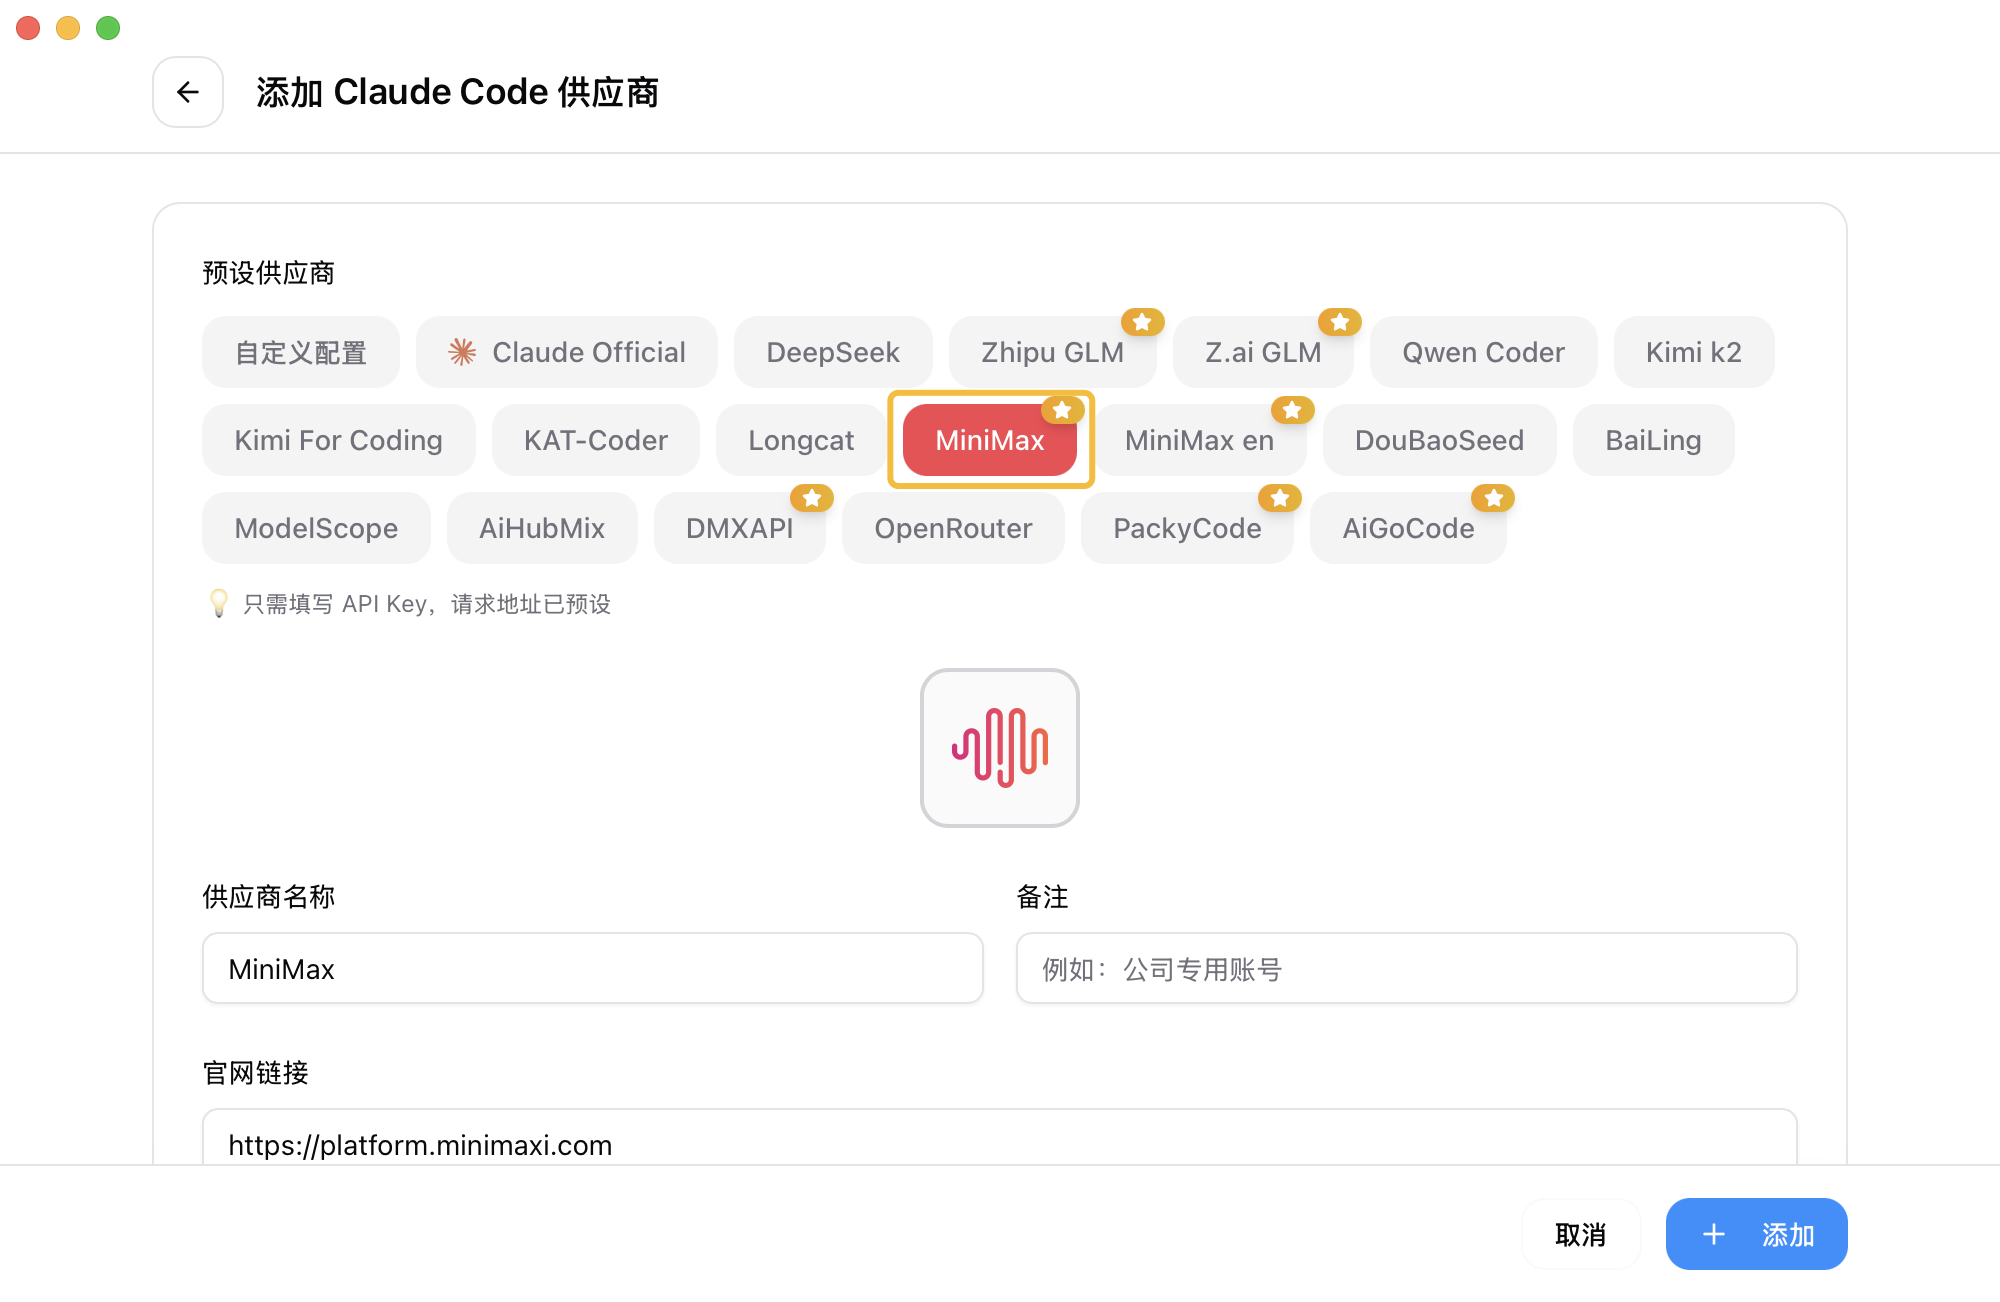Select the DeepSeek preset provider
The image size is (2000, 1302).
pyautogui.click(x=832, y=352)
